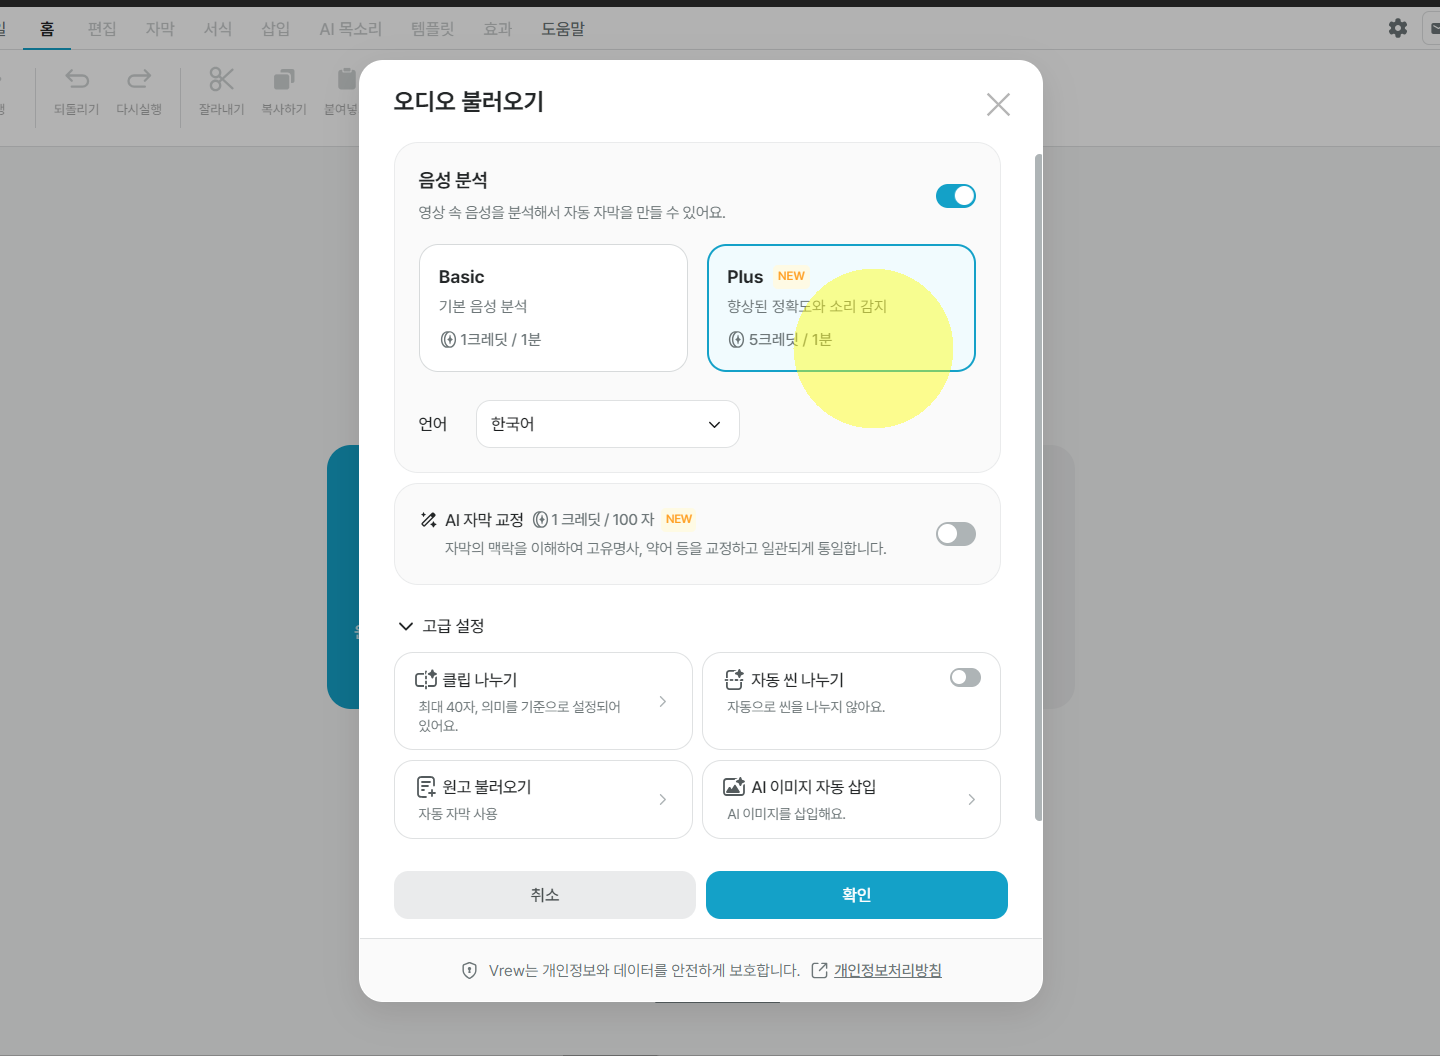1440x1056 pixels.
Task: Click the redo (다시실행) toolbar icon
Action: click(x=139, y=79)
